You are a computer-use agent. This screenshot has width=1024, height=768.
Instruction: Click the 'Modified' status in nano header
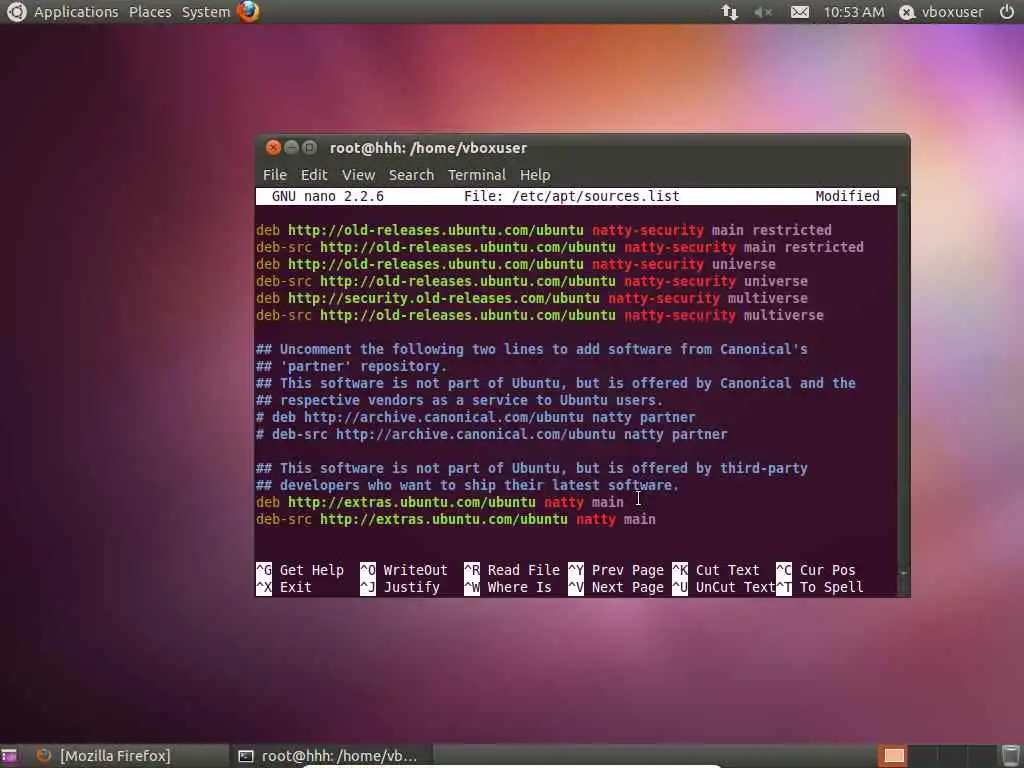847,196
